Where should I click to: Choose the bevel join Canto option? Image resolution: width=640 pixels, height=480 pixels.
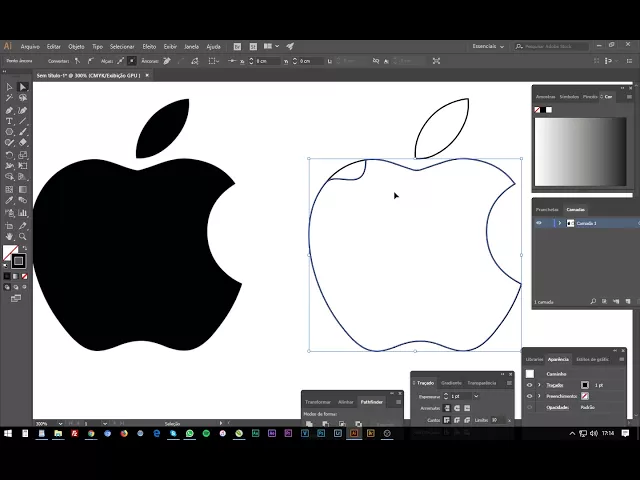467,420
